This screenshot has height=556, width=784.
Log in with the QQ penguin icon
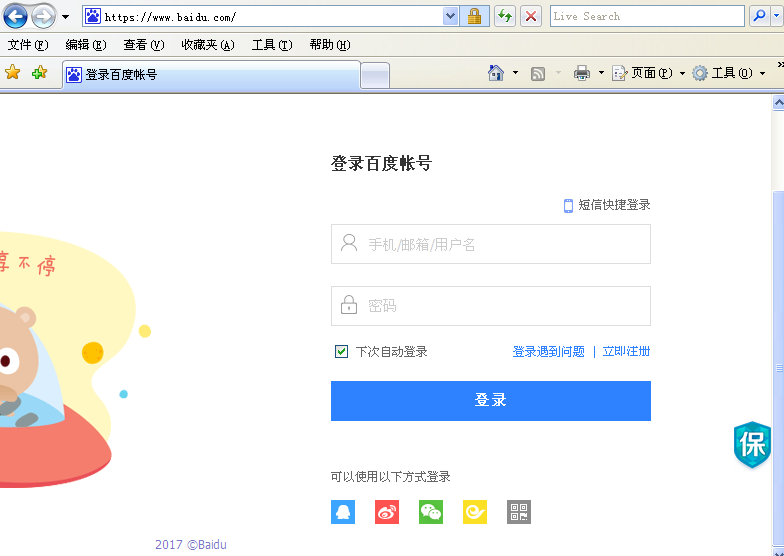(343, 512)
